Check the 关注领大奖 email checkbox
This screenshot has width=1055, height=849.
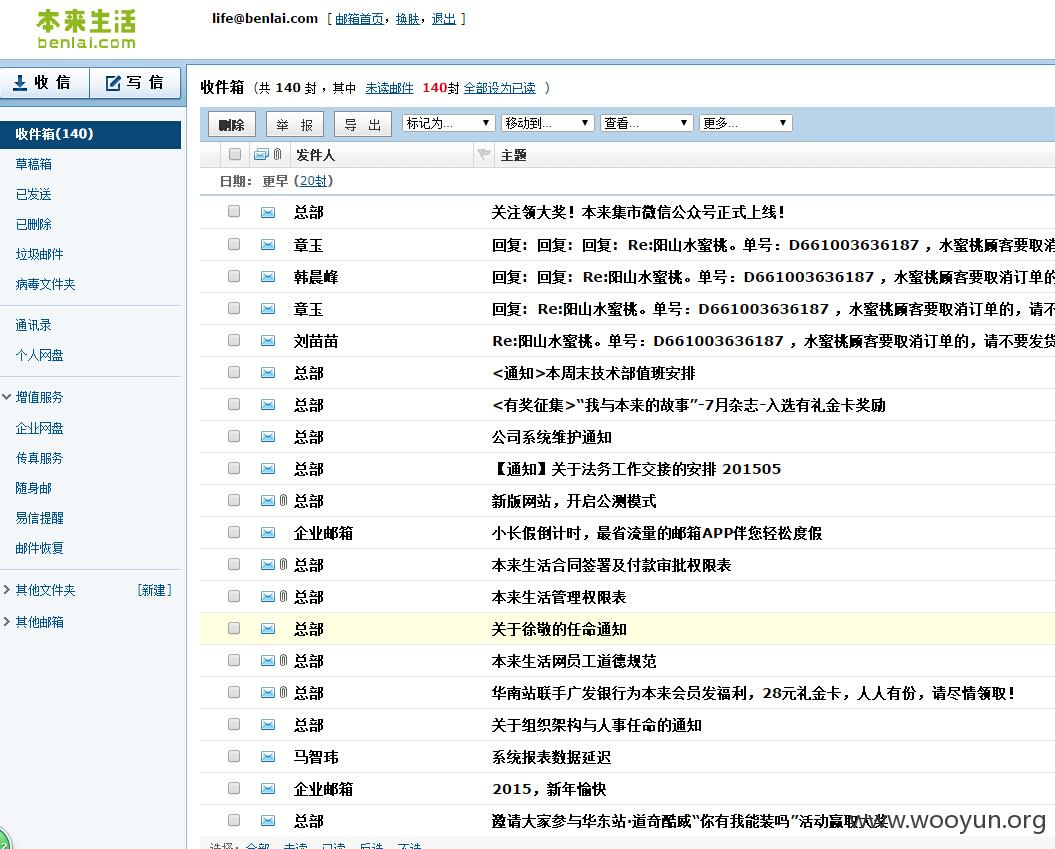click(x=234, y=211)
